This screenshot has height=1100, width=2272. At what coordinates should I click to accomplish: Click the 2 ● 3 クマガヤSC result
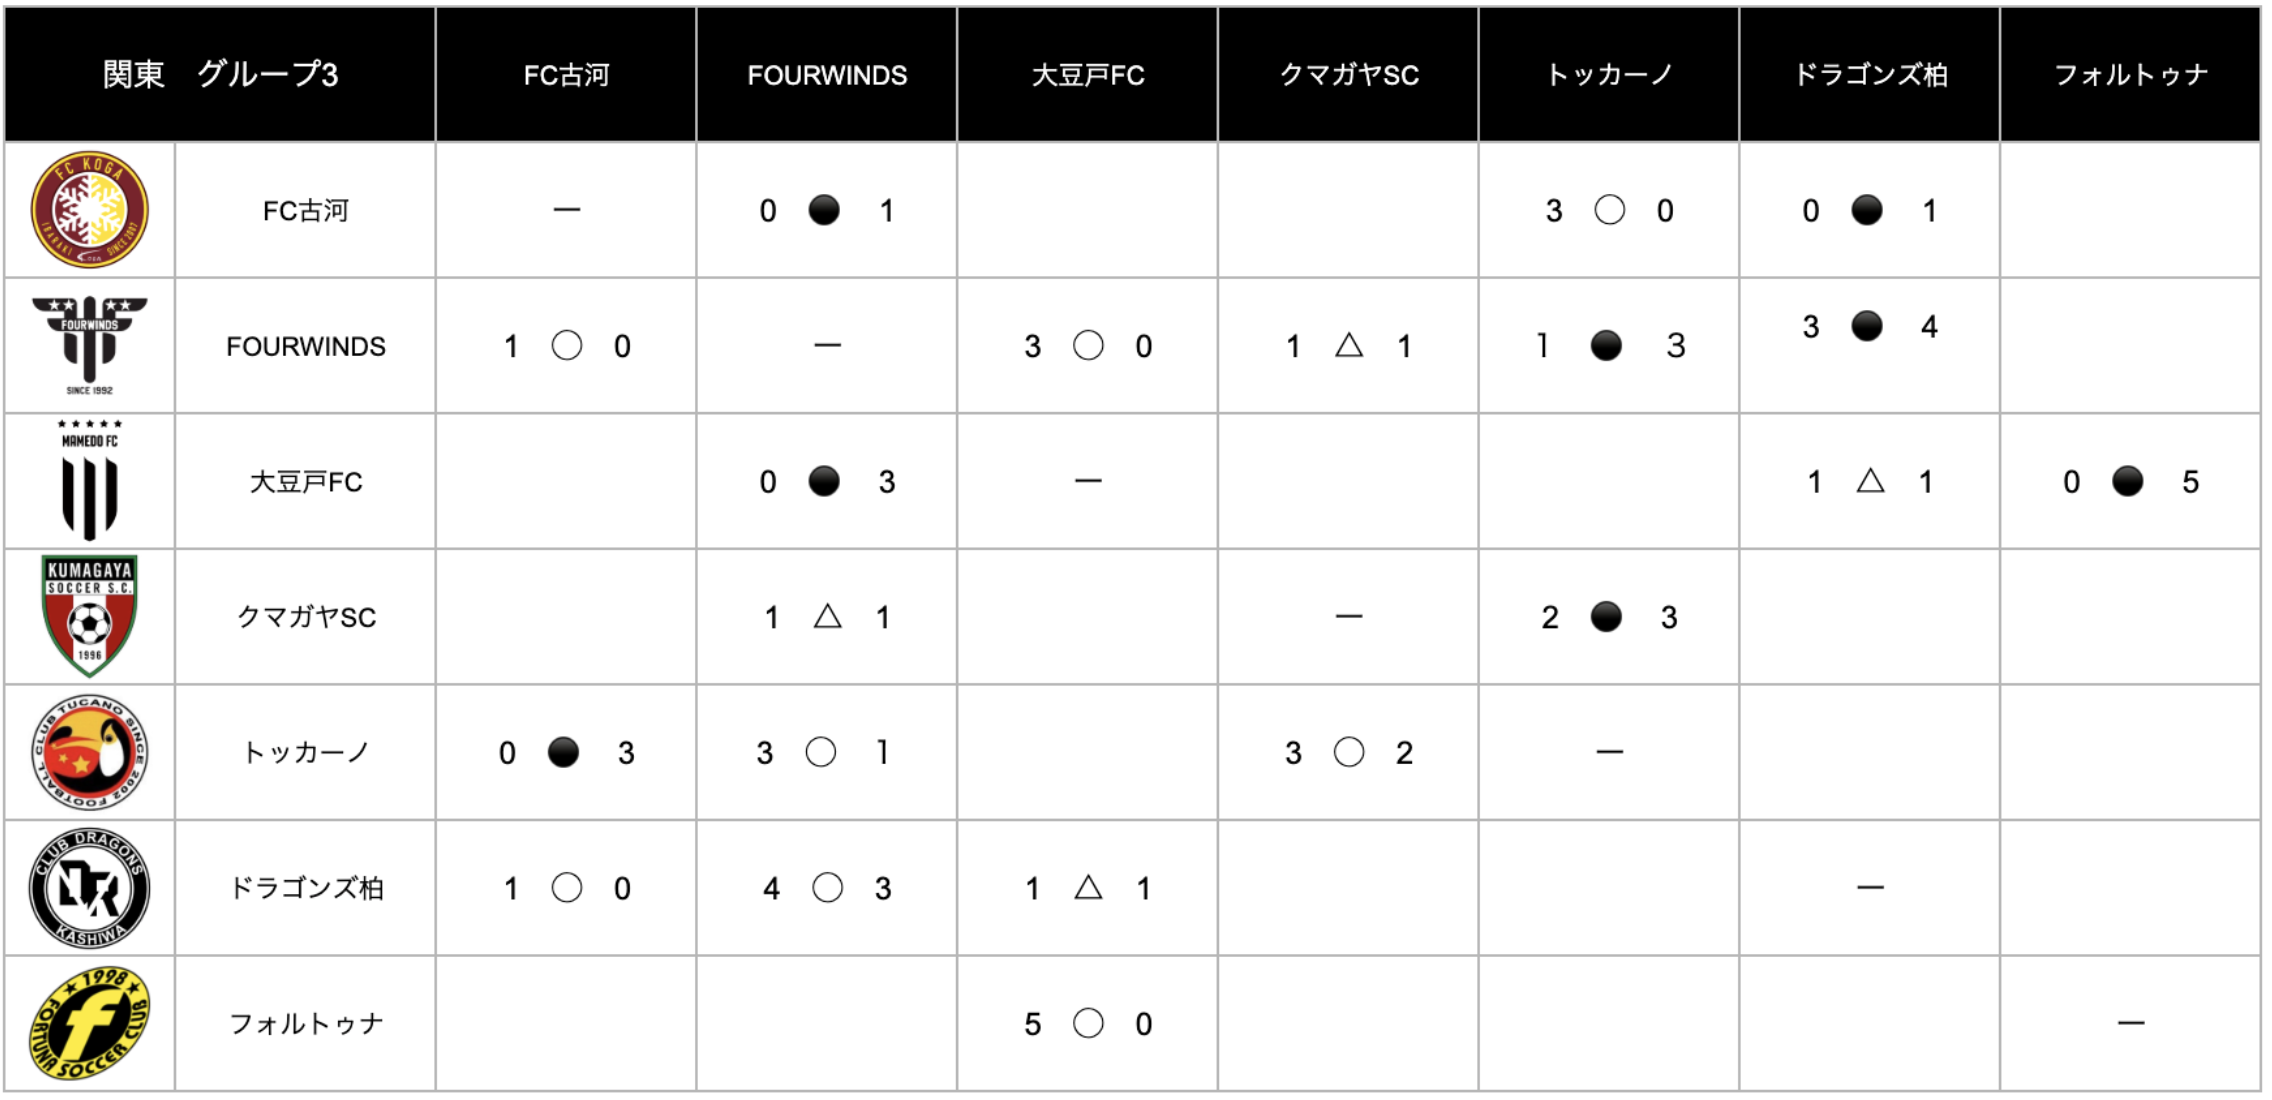pyautogui.click(x=1609, y=617)
